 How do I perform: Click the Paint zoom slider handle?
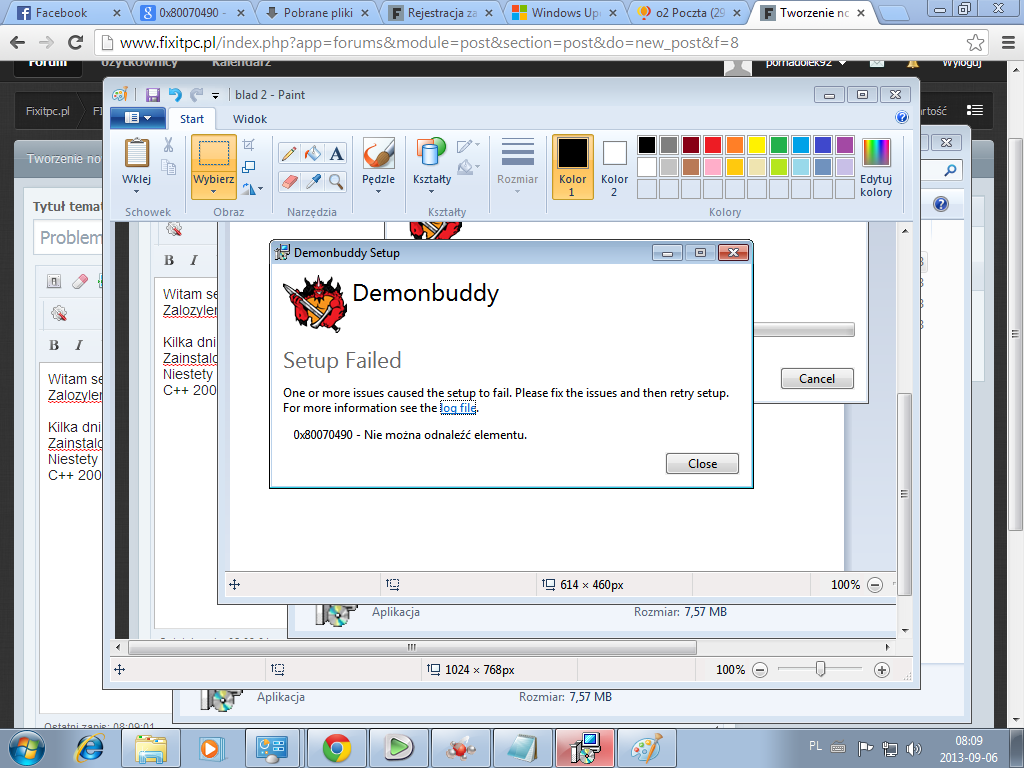(820, 669)
